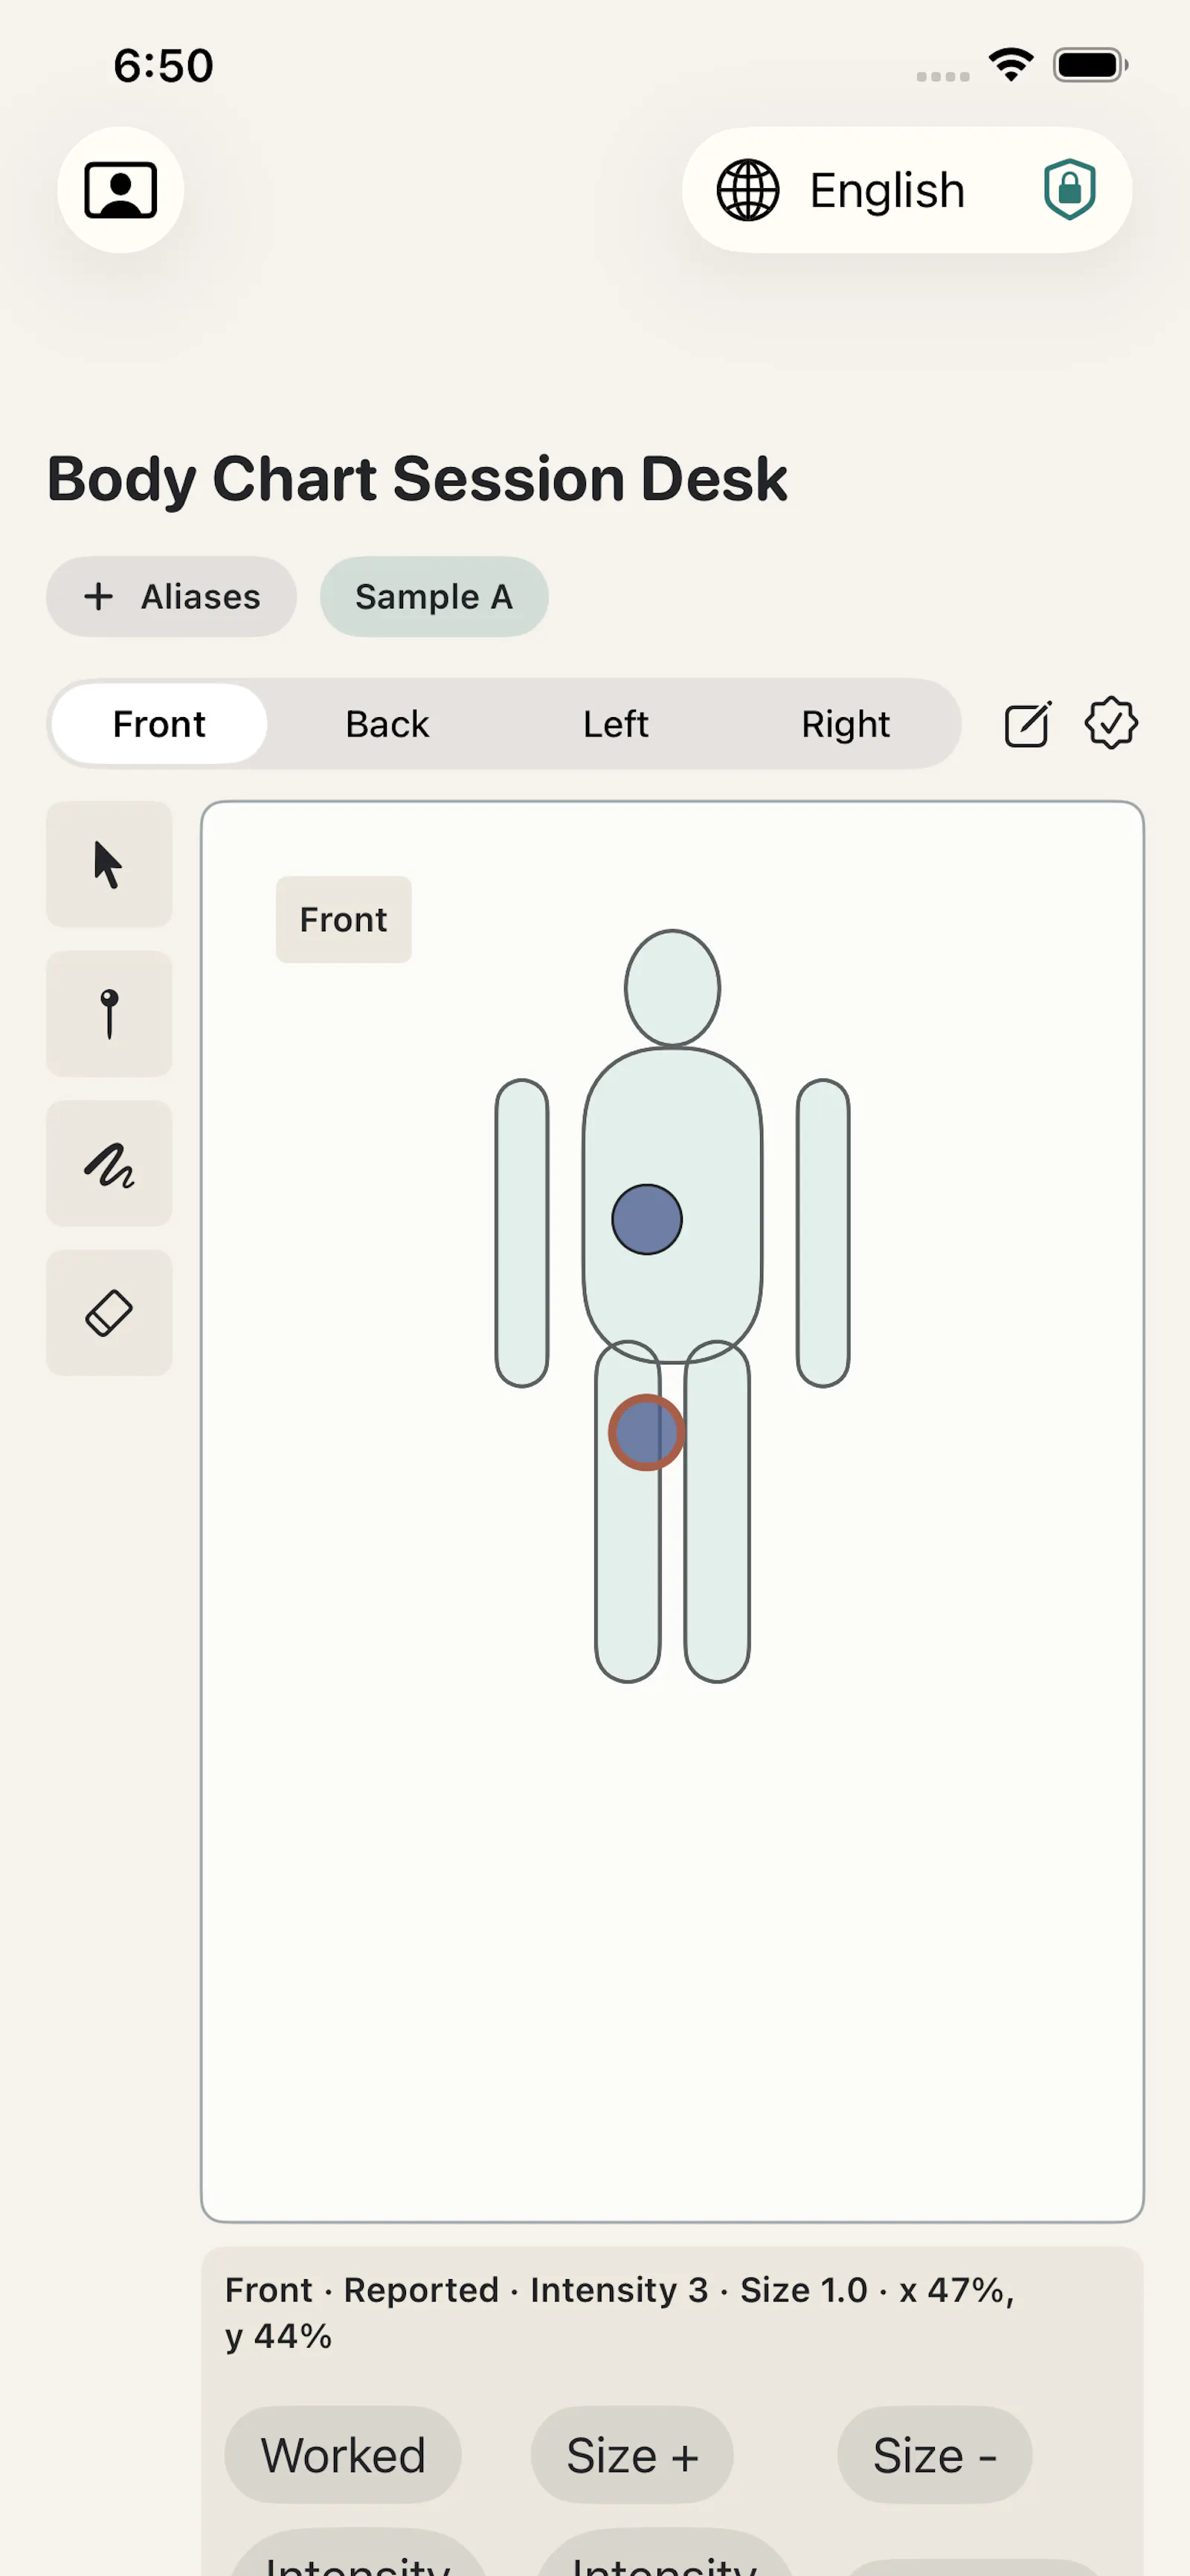Switch to the Left view tab
This screenshot has width=1190, height=2576.
(x=616, y=724)
